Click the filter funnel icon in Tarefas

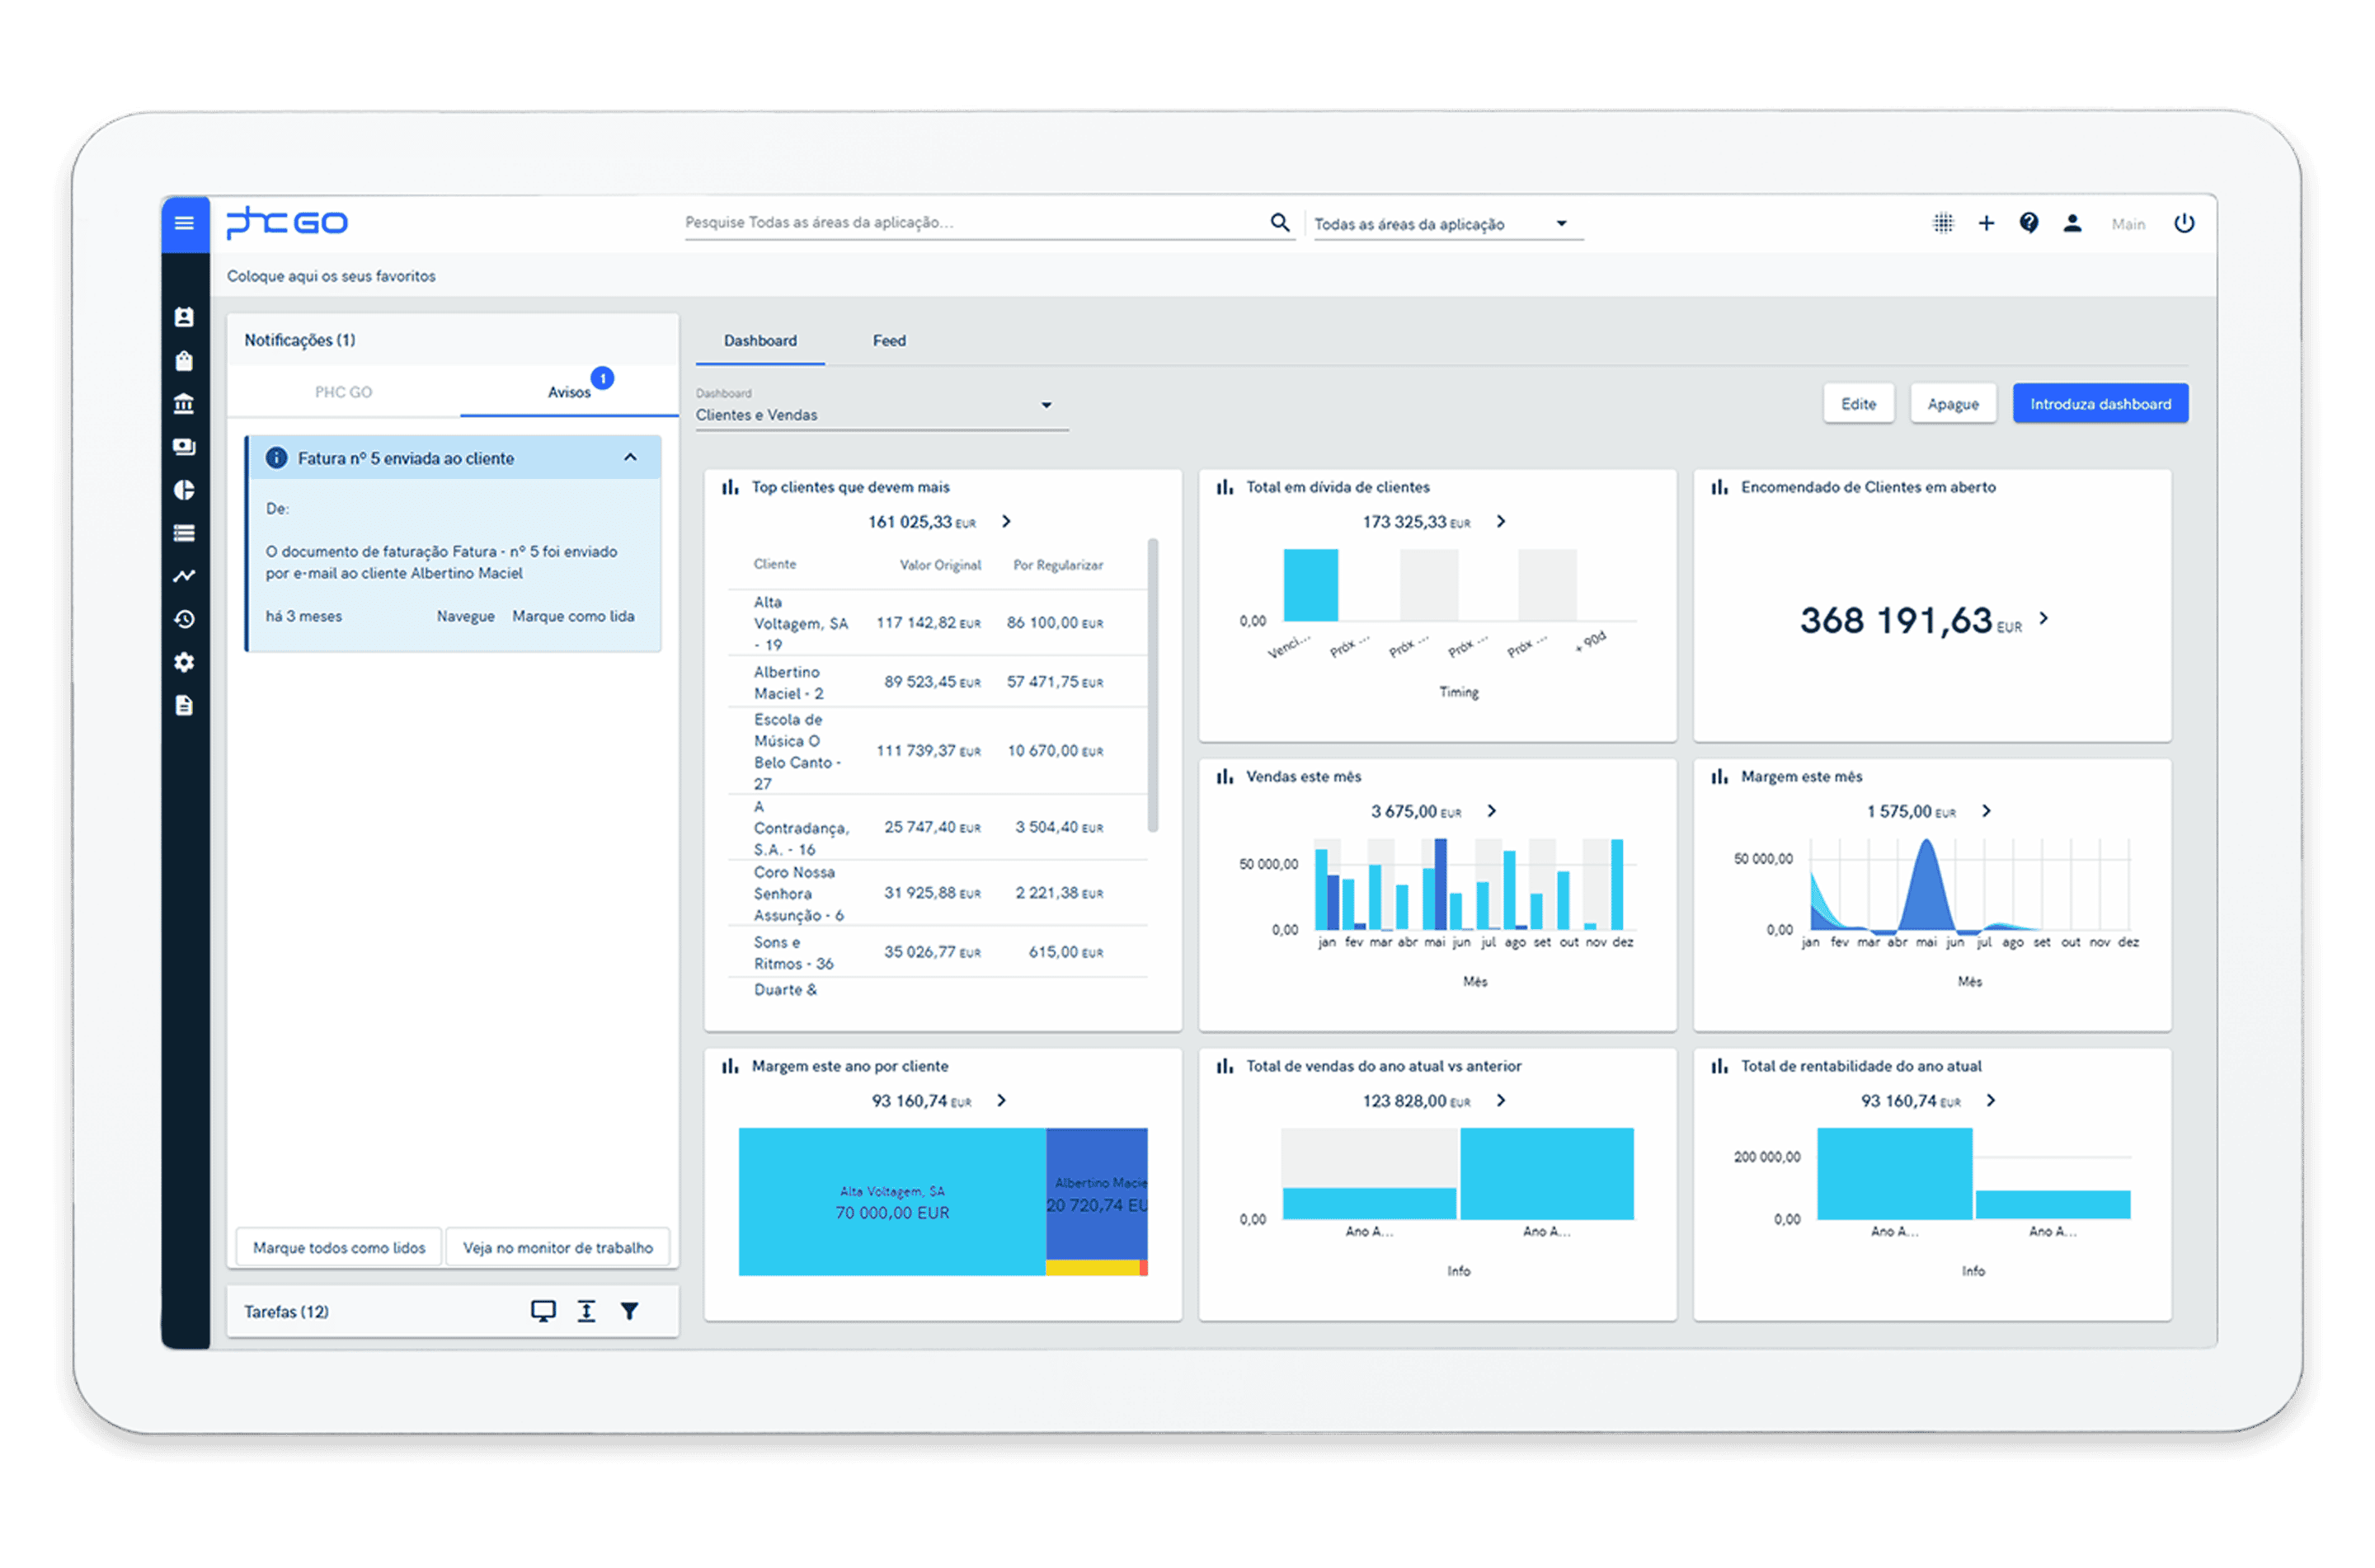click(x=629, y=1311)
